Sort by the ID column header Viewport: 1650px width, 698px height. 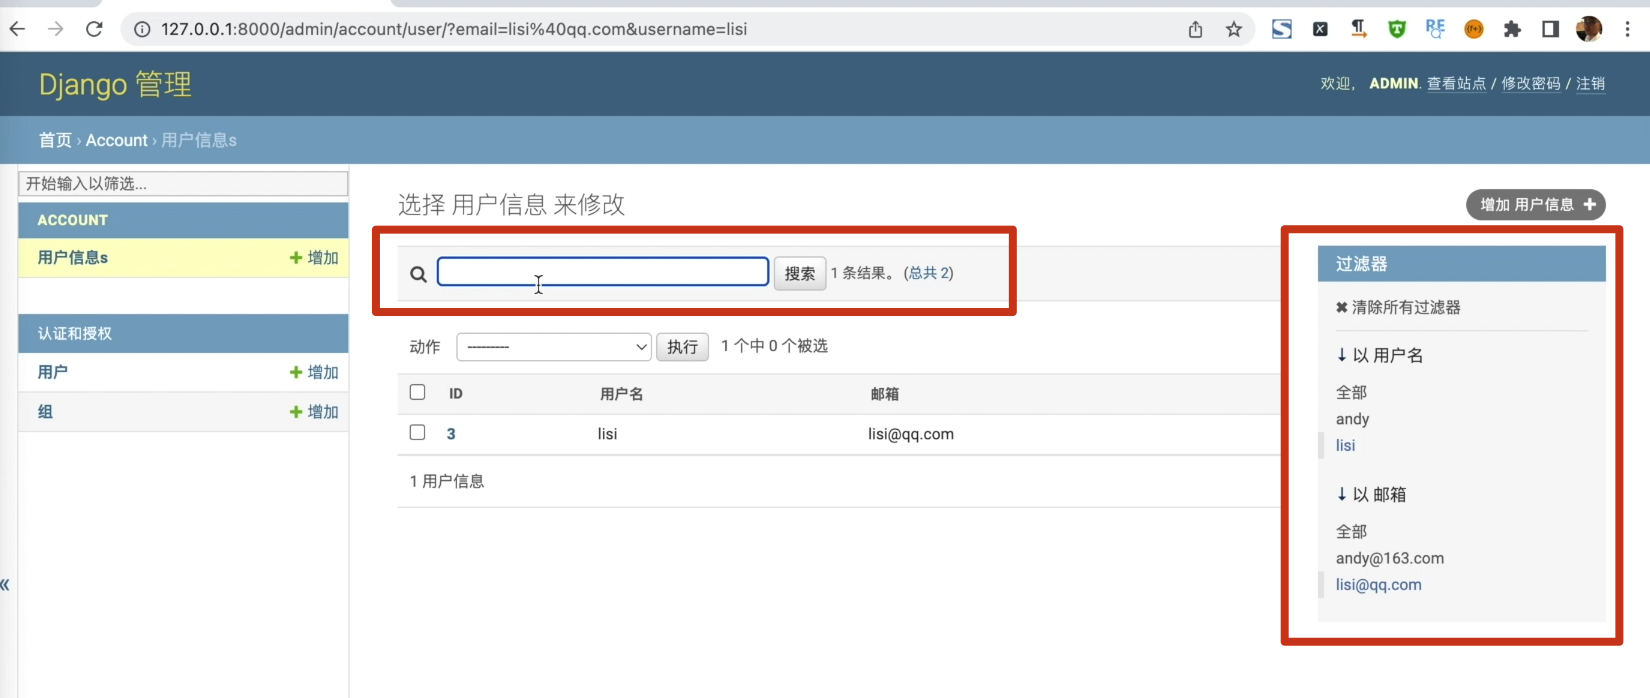[x=456, y=394]
